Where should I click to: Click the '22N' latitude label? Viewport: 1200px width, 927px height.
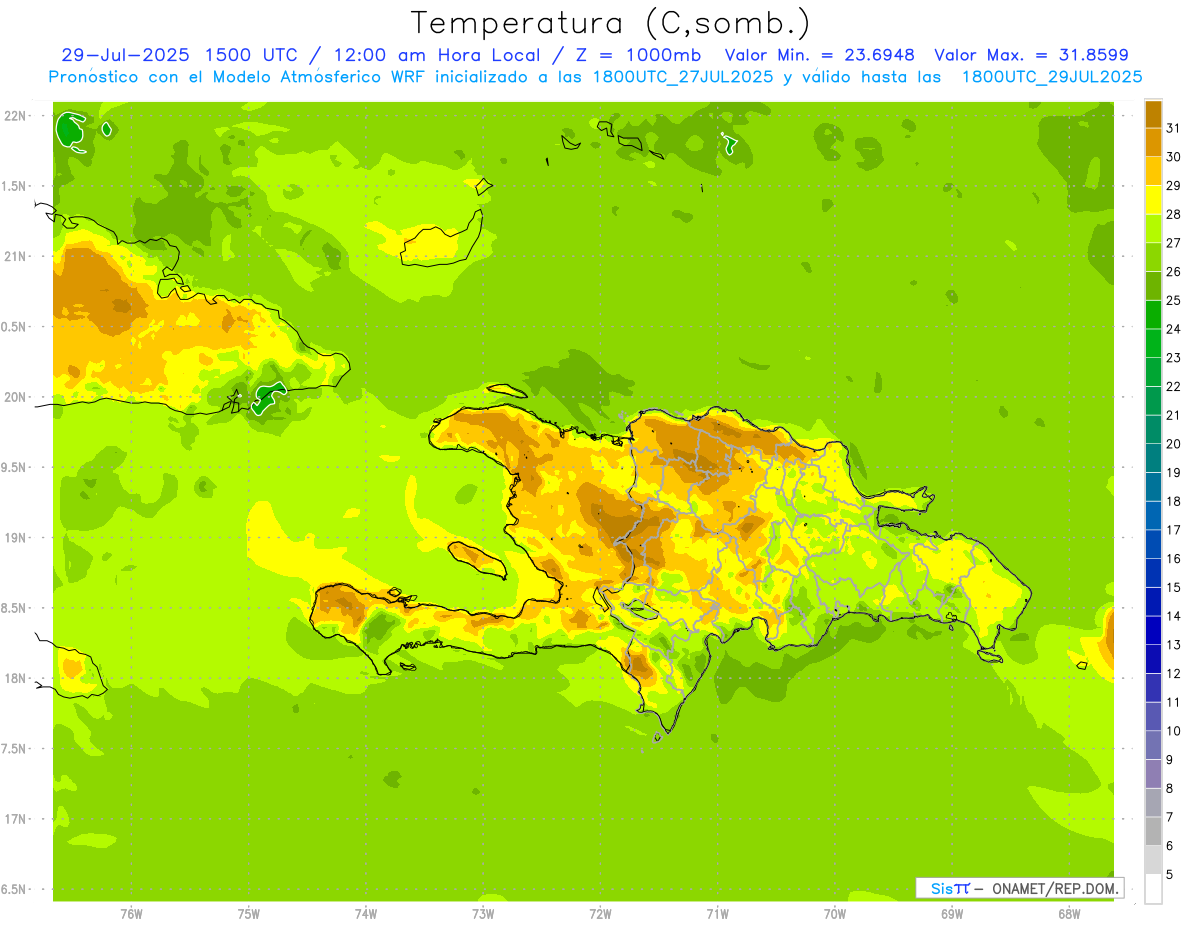tap(15, 116)
